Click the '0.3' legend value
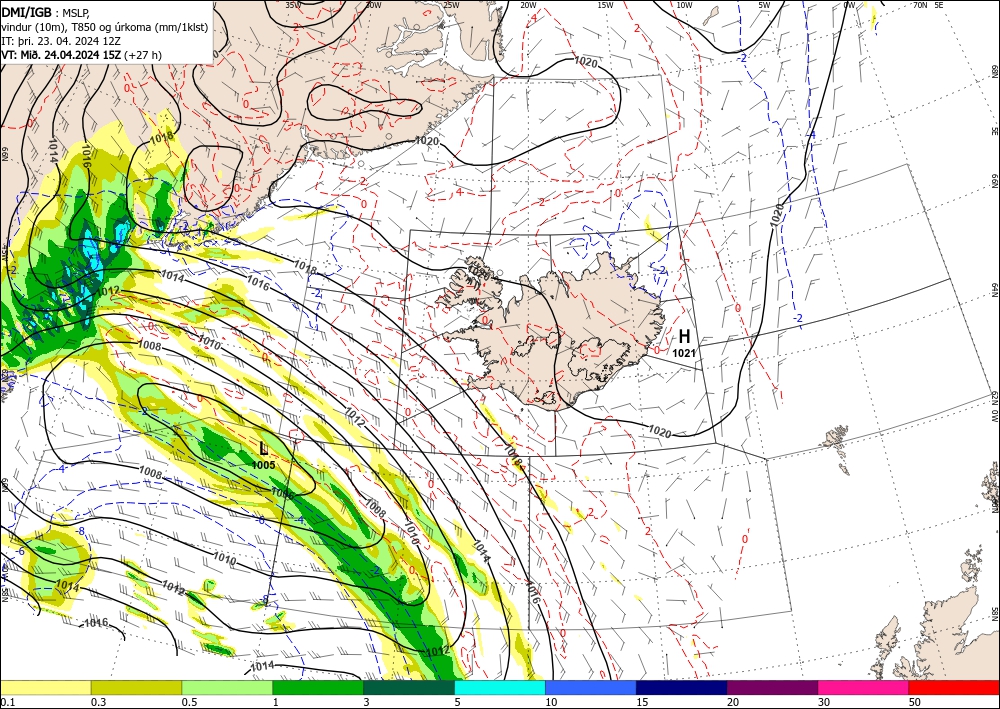1000x709 pixels. click(98, 702)
